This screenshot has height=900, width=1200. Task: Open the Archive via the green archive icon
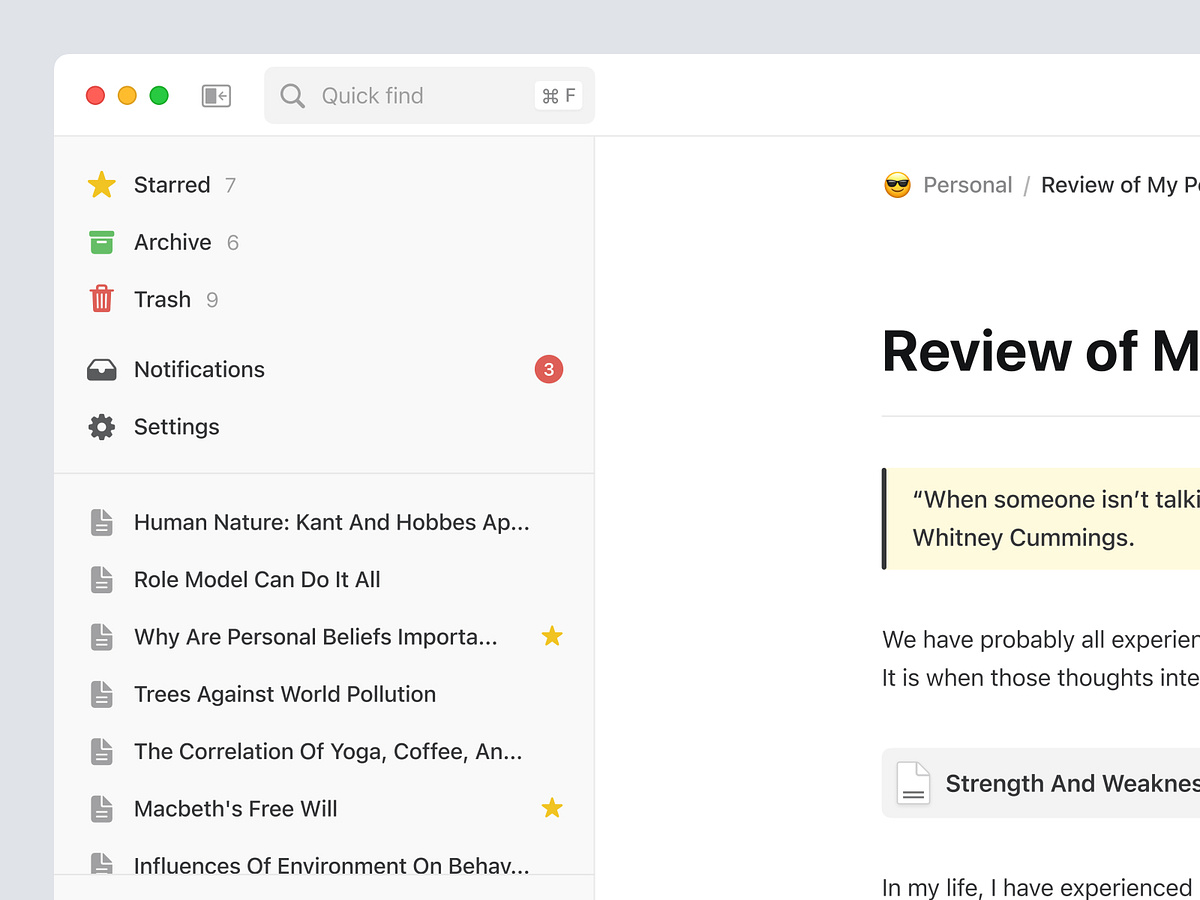coord(101,242)
